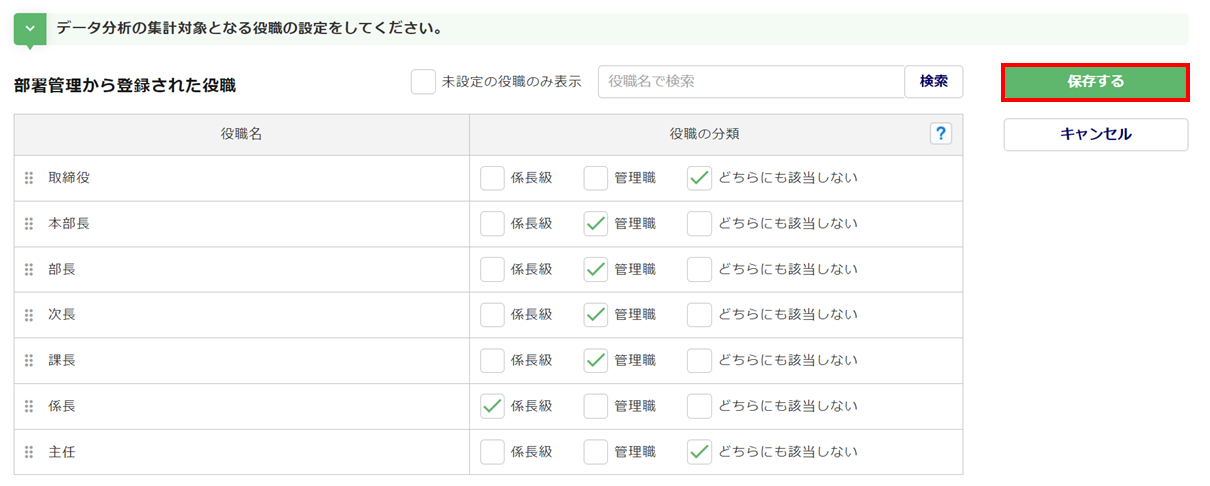
Task: Click the drag handle beside 取締役
Action: [x=29, y=178]
